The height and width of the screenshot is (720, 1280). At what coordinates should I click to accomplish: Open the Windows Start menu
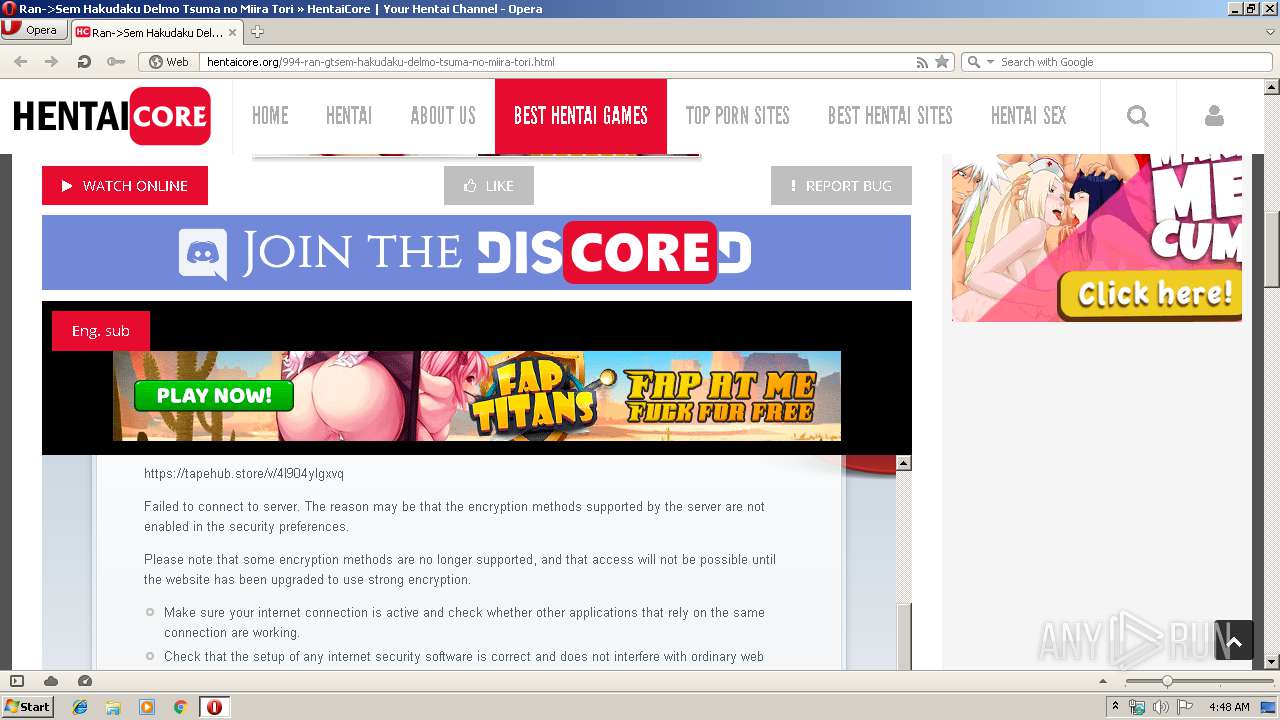tap(28, 707)
